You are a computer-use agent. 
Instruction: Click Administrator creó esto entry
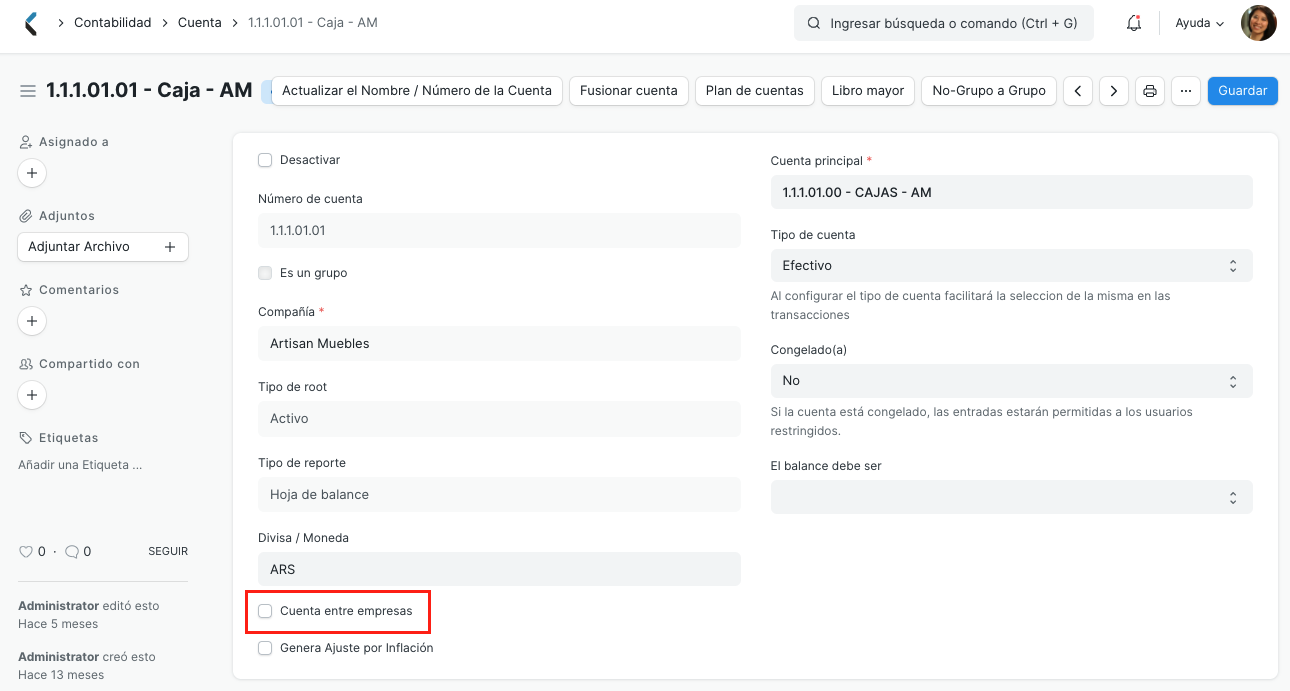[87, 657]
